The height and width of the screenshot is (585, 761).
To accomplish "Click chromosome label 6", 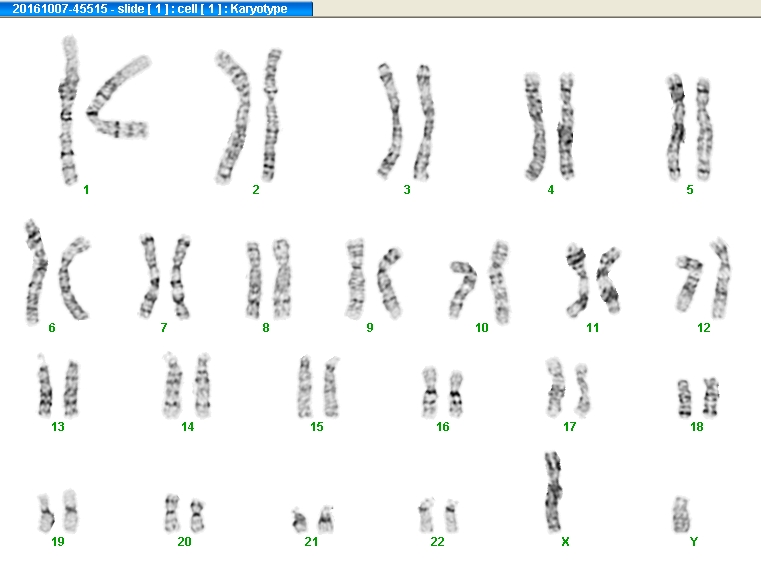I will coord(52,328).
